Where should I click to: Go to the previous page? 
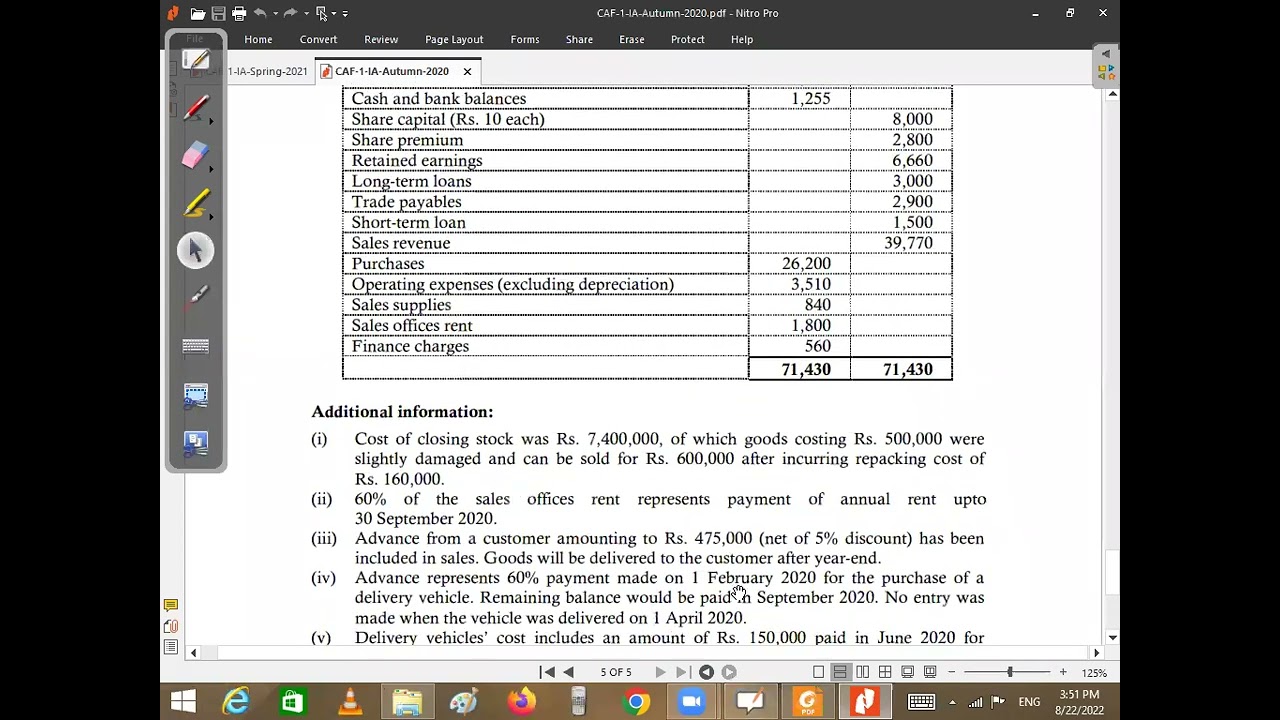coord(568,672)
